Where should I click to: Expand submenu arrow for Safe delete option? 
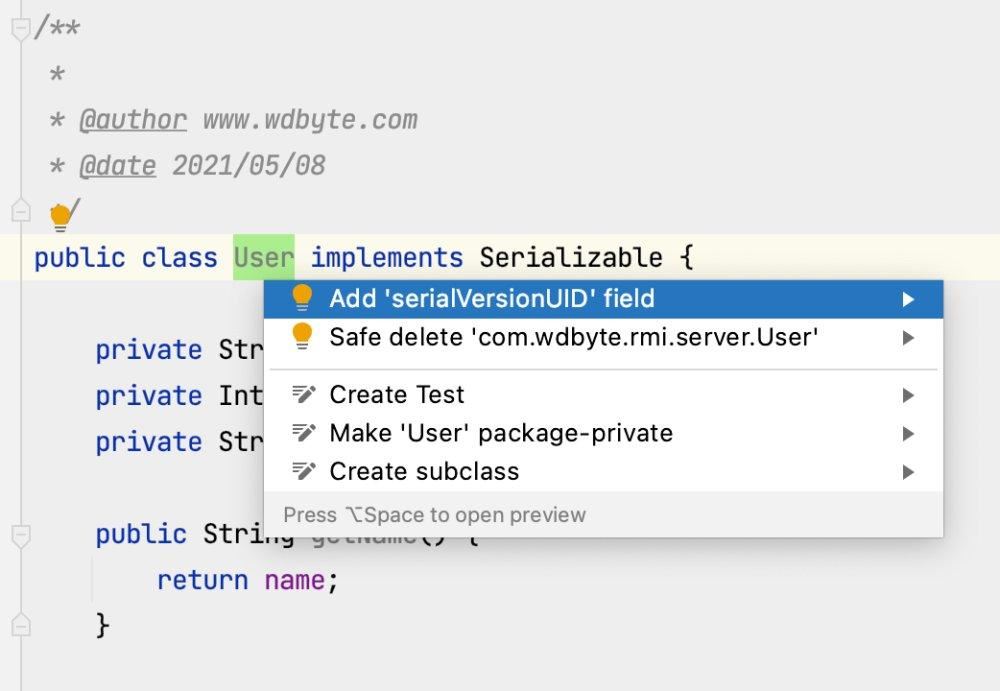(908, 338)
